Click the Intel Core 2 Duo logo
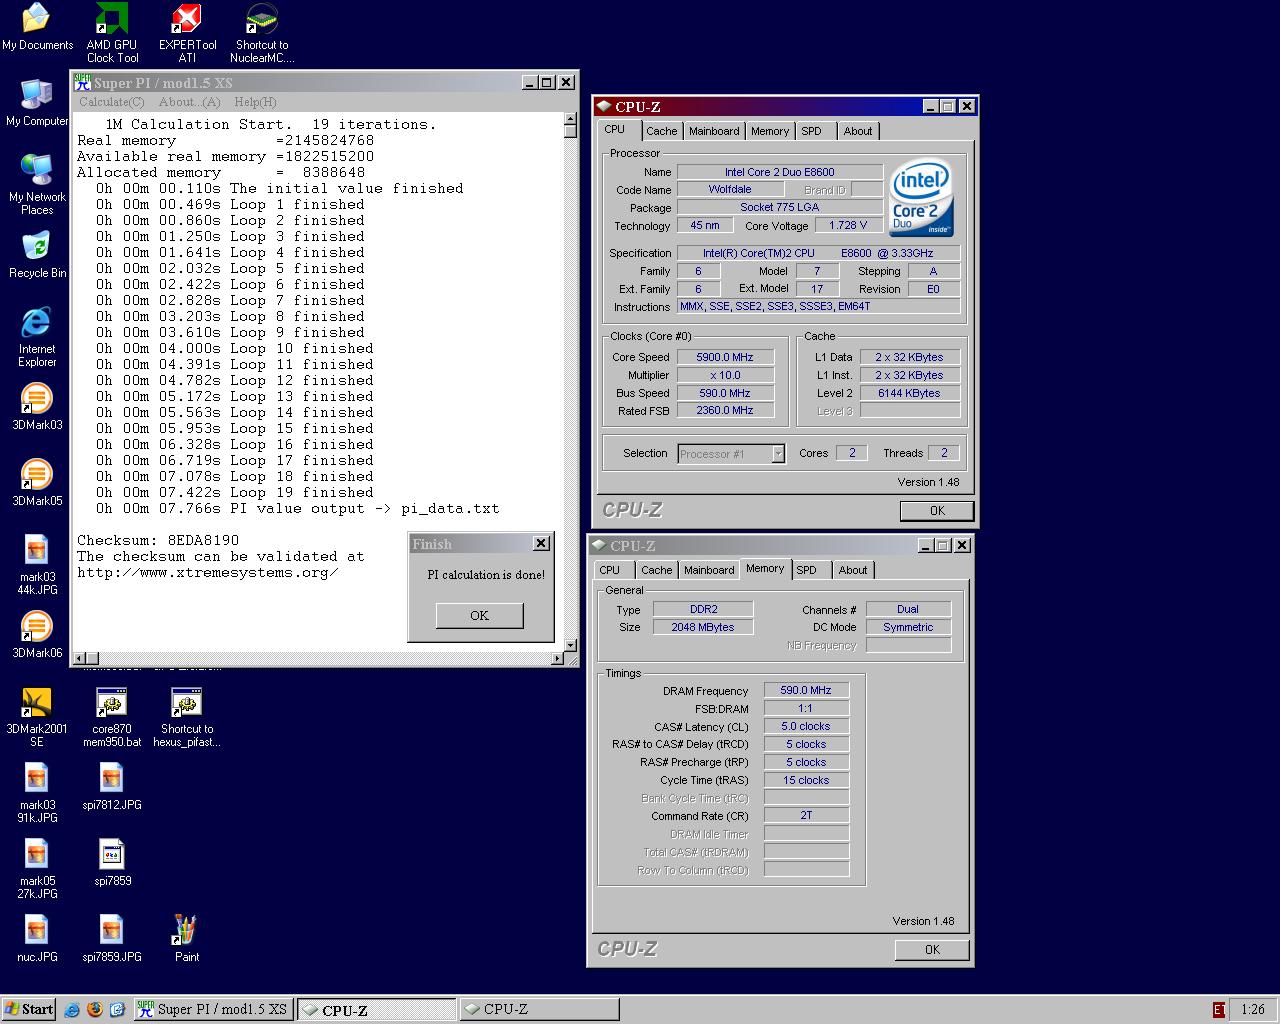Image resolution: width=1280 pixels, height=1024 pixels. (922, 197)
